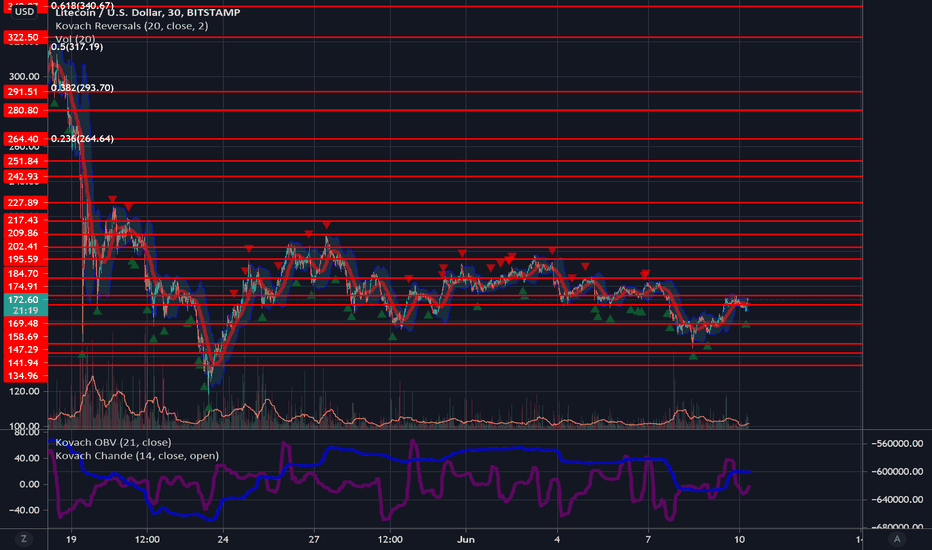Screen dimensions: 932x550
Task: Select the Vol (20) indicator legend
Action: (x=75, y=39)
